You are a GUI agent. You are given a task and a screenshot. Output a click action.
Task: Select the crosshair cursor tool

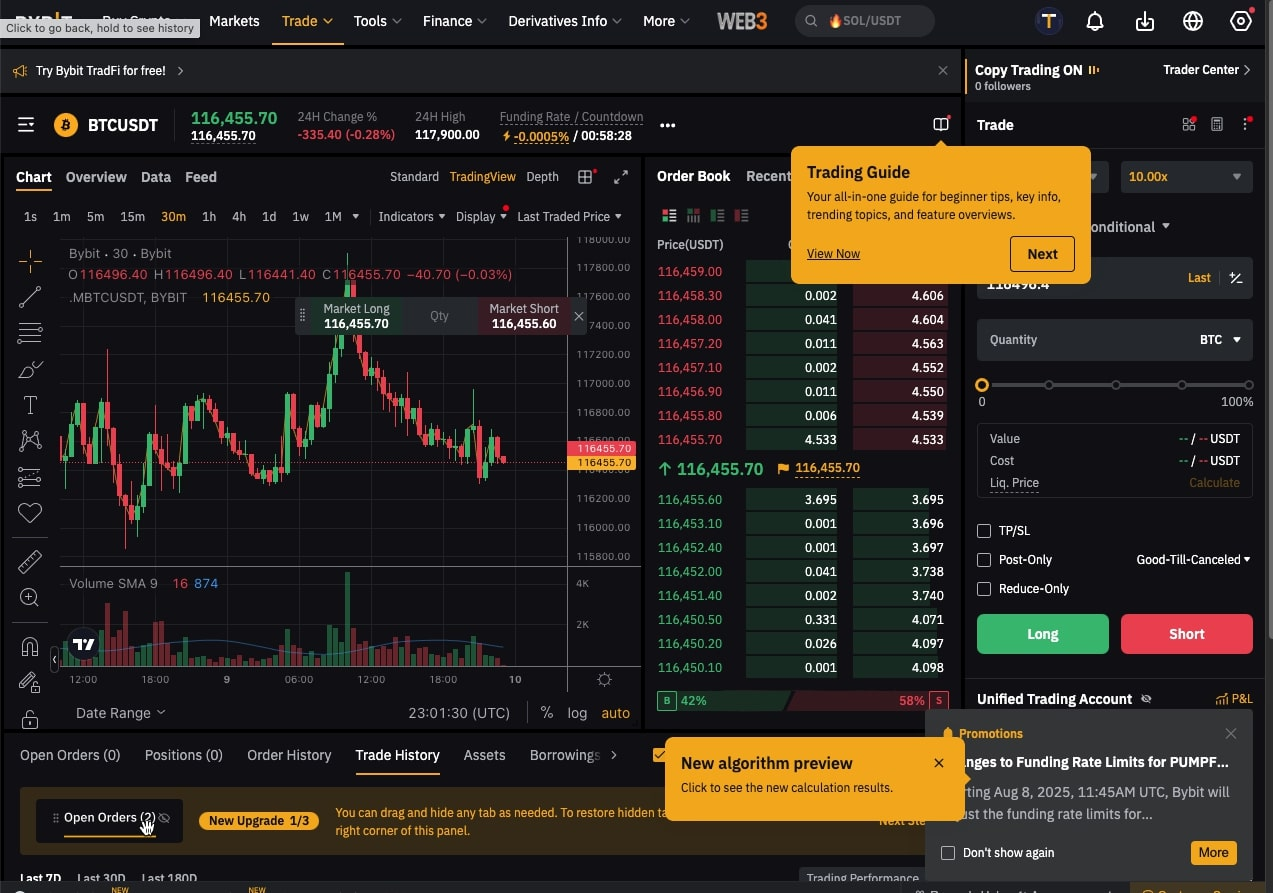[x=30, y=260]
